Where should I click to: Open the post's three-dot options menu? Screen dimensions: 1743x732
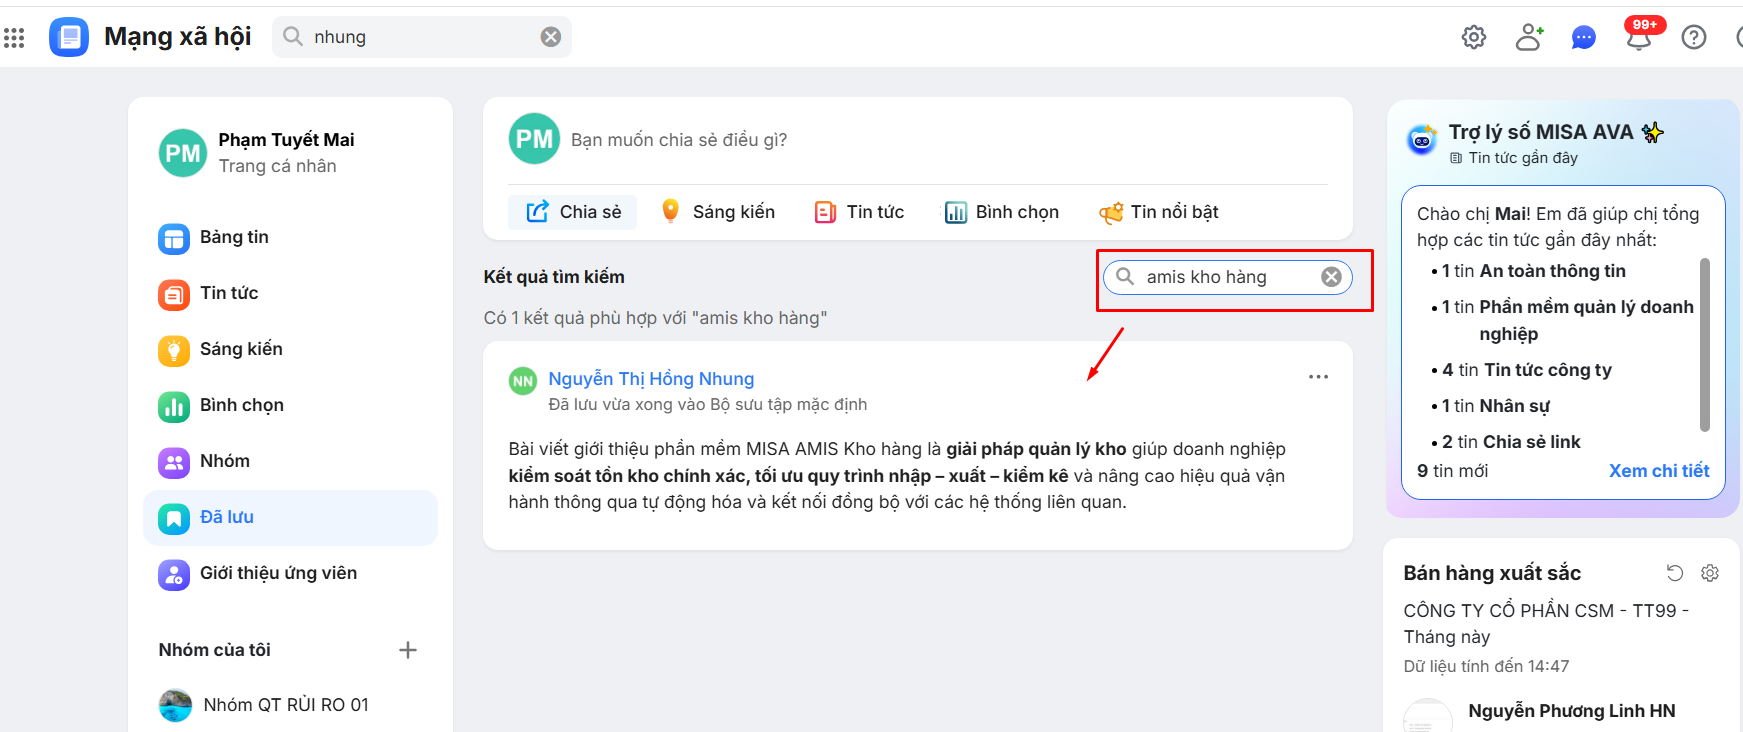pos(1318,377)
